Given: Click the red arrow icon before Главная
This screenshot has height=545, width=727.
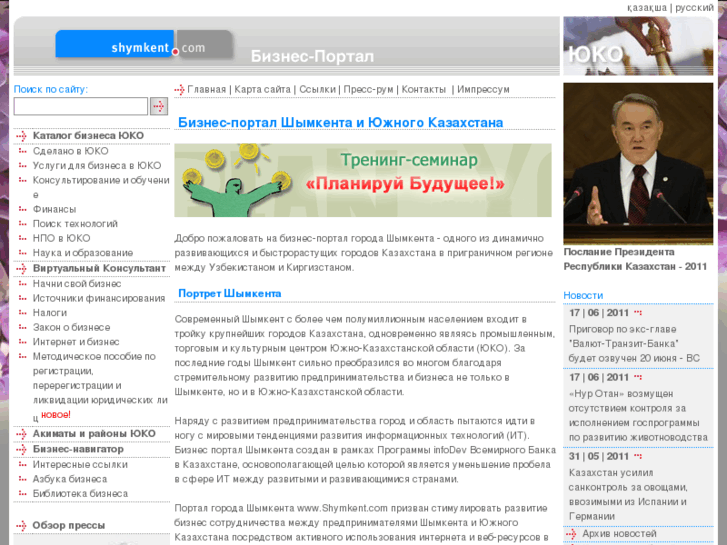Looking at the screenshot, I should pyautogui.click(x=179, y=90).
